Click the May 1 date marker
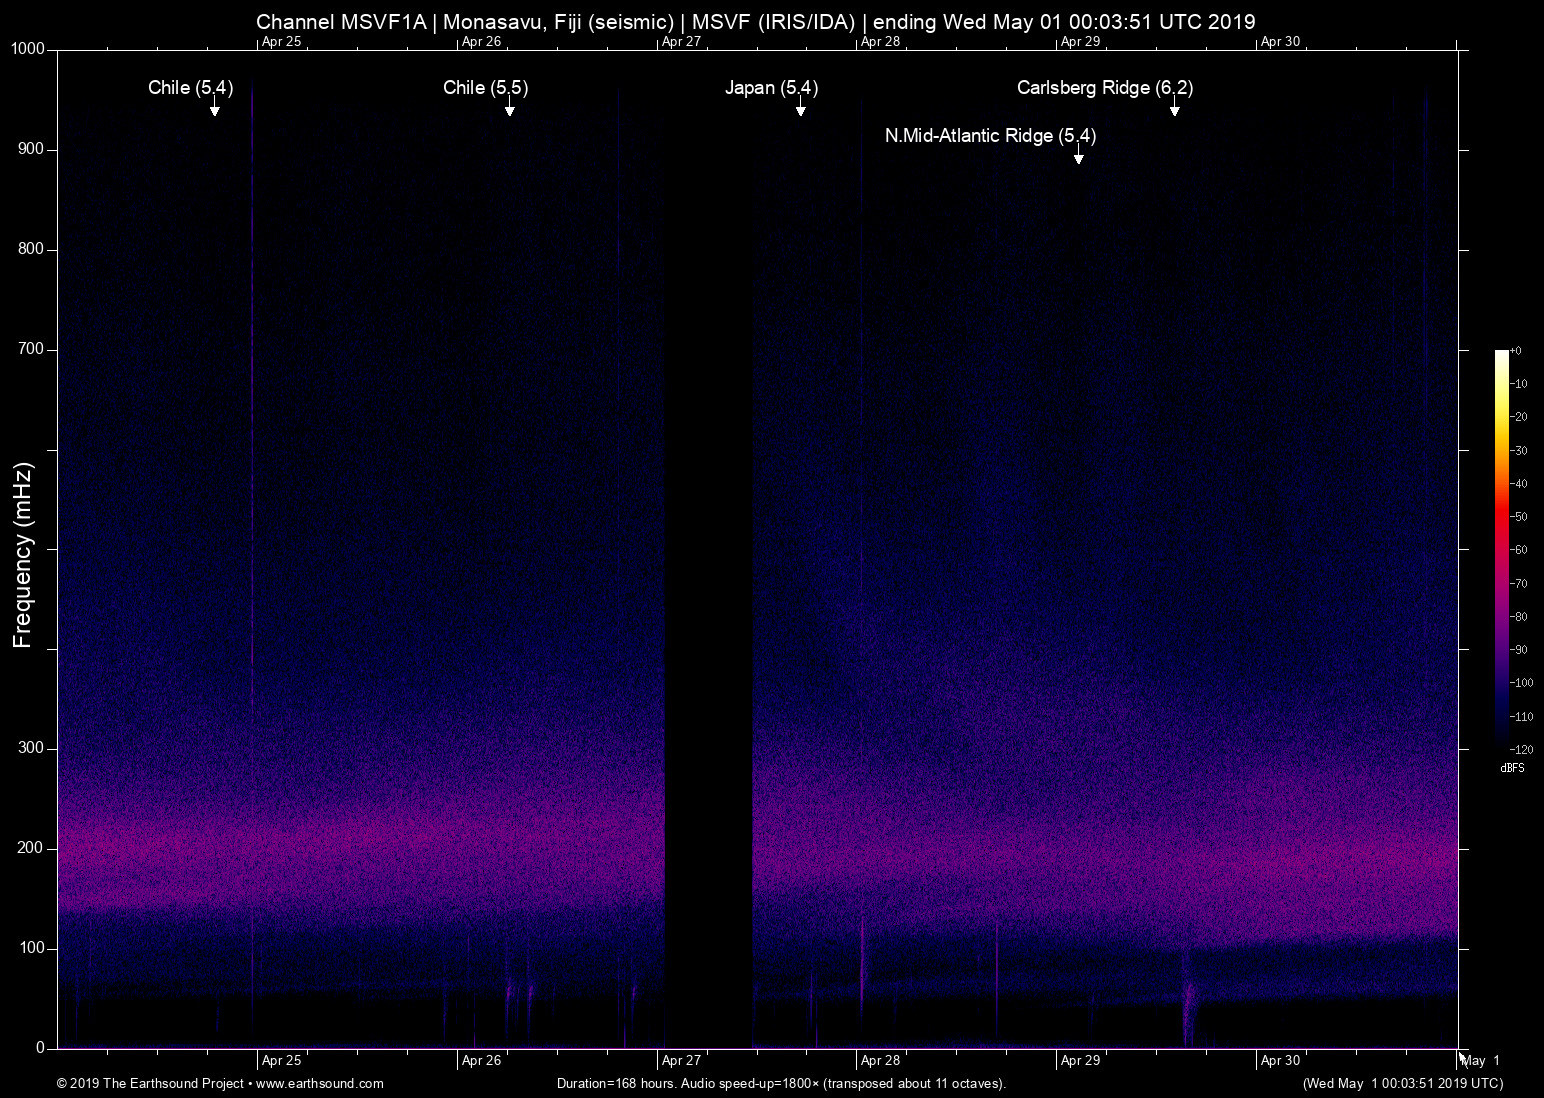Viewport: 1544px width, 1098px height. coord(1481,1061)
